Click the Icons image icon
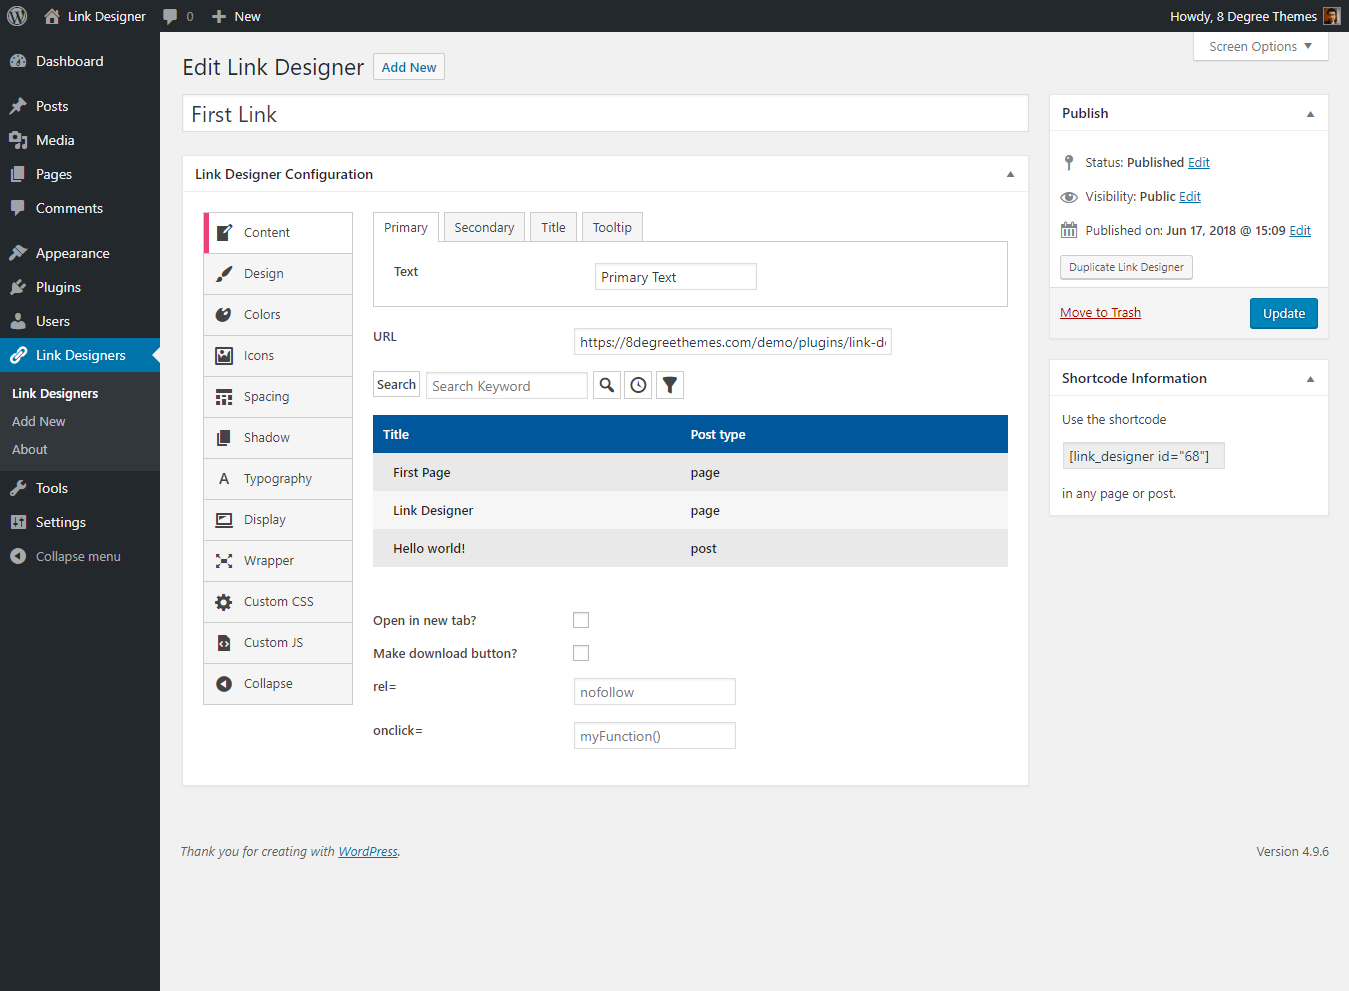The width and height of the screenshot is (1349, 991). [x=224, y=355]
